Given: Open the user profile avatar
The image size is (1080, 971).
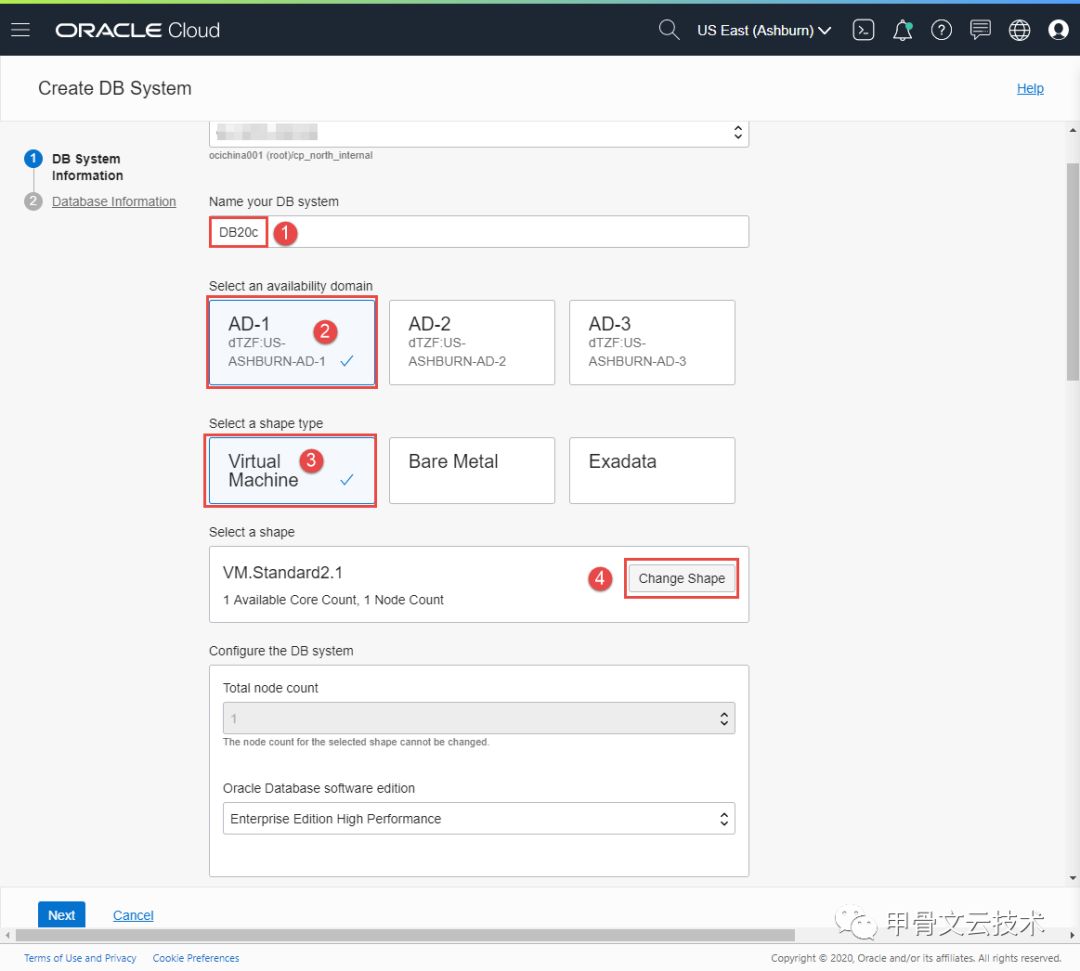Looking at the screenshot, I should pos(1058,30).
